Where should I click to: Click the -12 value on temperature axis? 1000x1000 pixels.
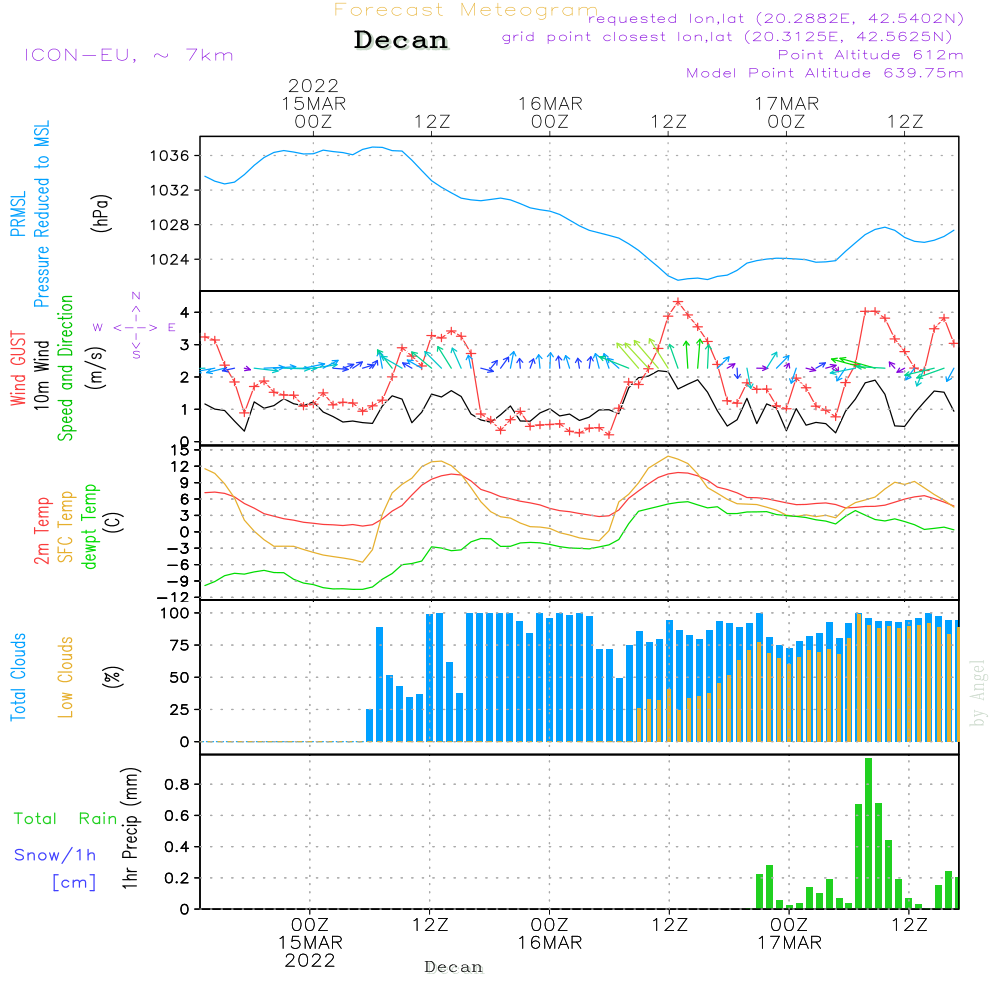(173, 598)
